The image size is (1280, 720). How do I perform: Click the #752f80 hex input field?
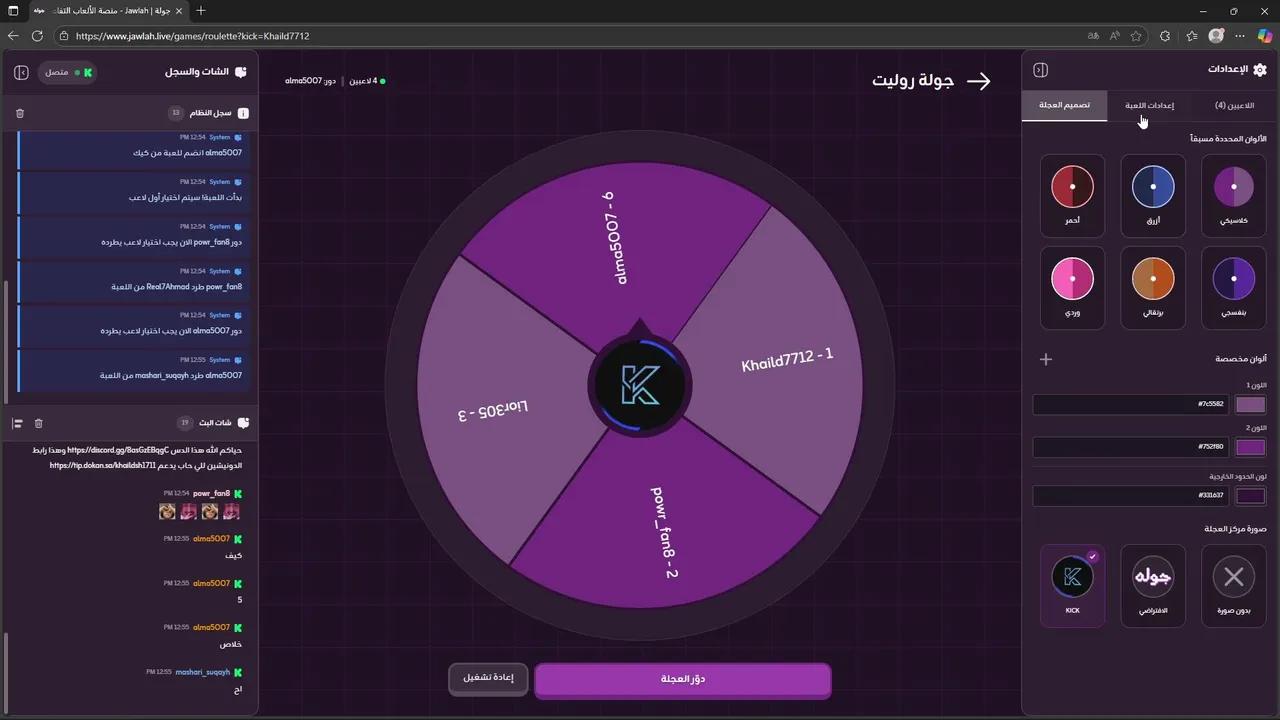[x=1131, y=447]
